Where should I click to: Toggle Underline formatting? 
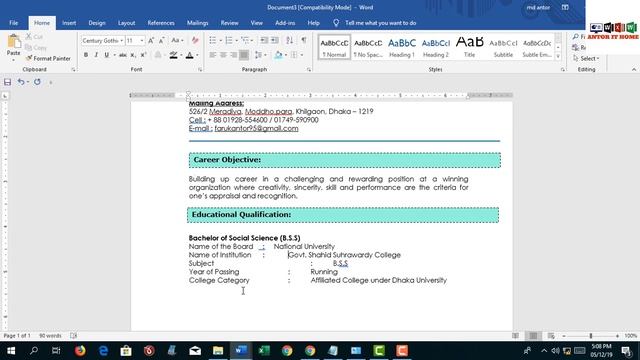point(107,55)
